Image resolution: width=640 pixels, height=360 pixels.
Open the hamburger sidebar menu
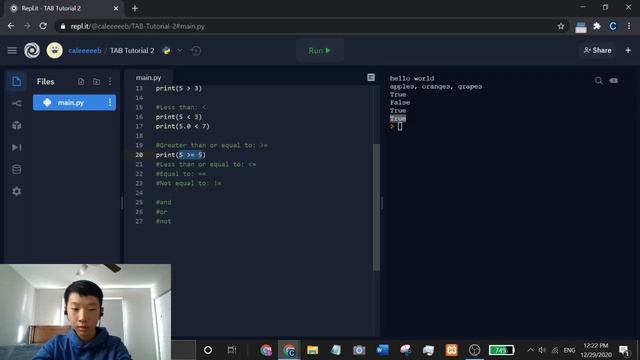pyautogui.click(x=12, y=51)
